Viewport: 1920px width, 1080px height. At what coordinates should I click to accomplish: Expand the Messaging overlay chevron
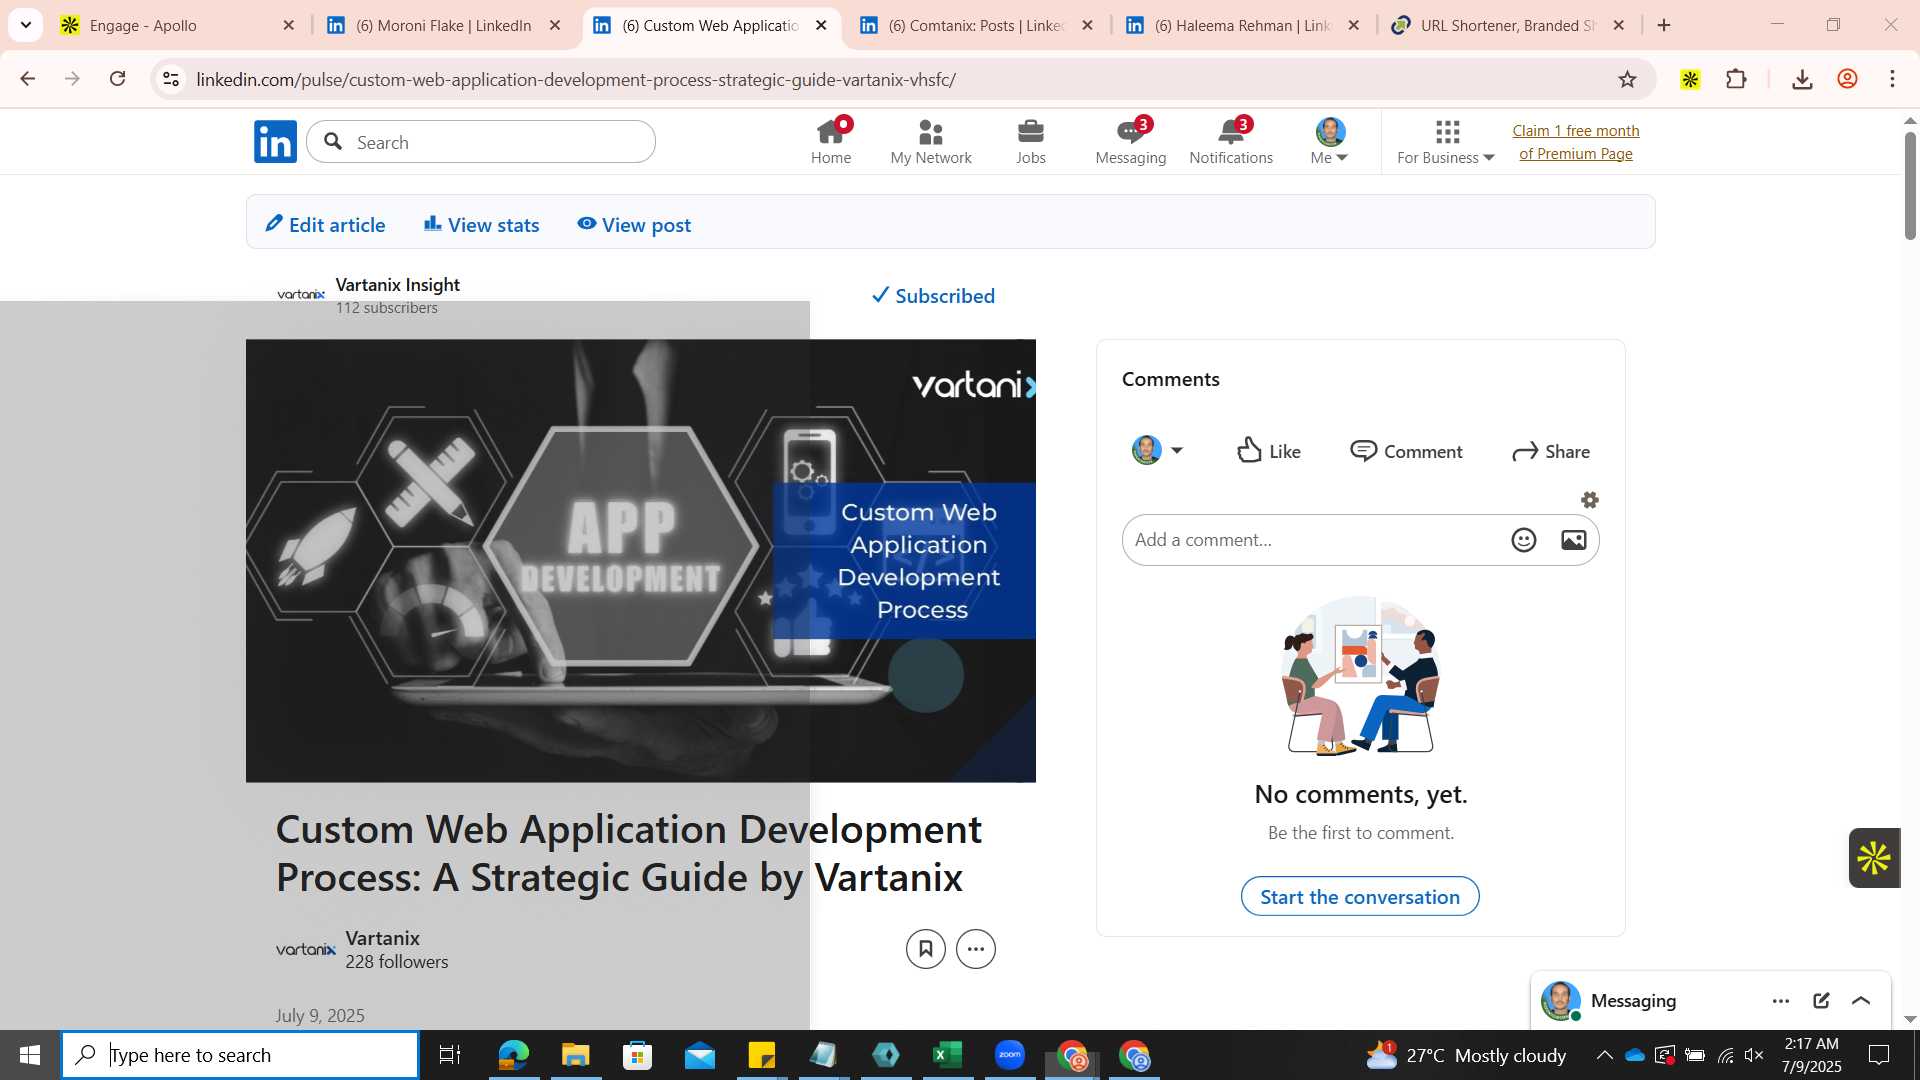[x=1861, y=1001]
